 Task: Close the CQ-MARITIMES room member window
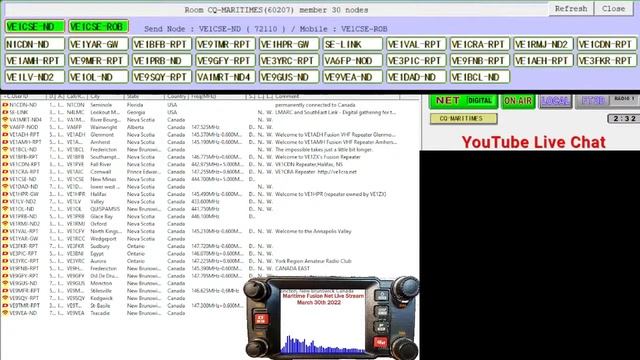(613, 9)
